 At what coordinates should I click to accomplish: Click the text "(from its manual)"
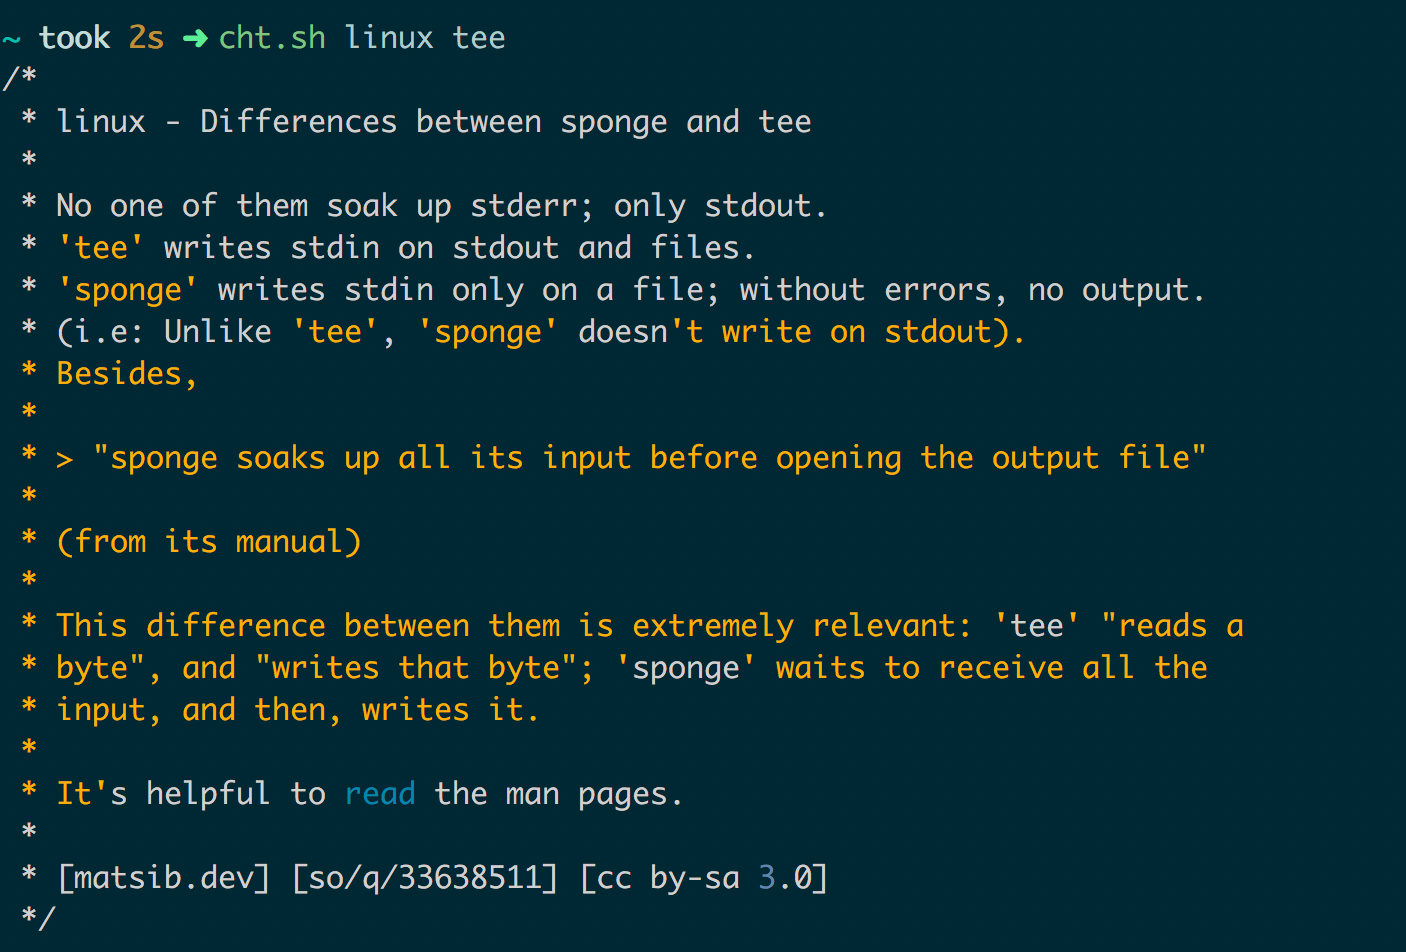[209, 542]
